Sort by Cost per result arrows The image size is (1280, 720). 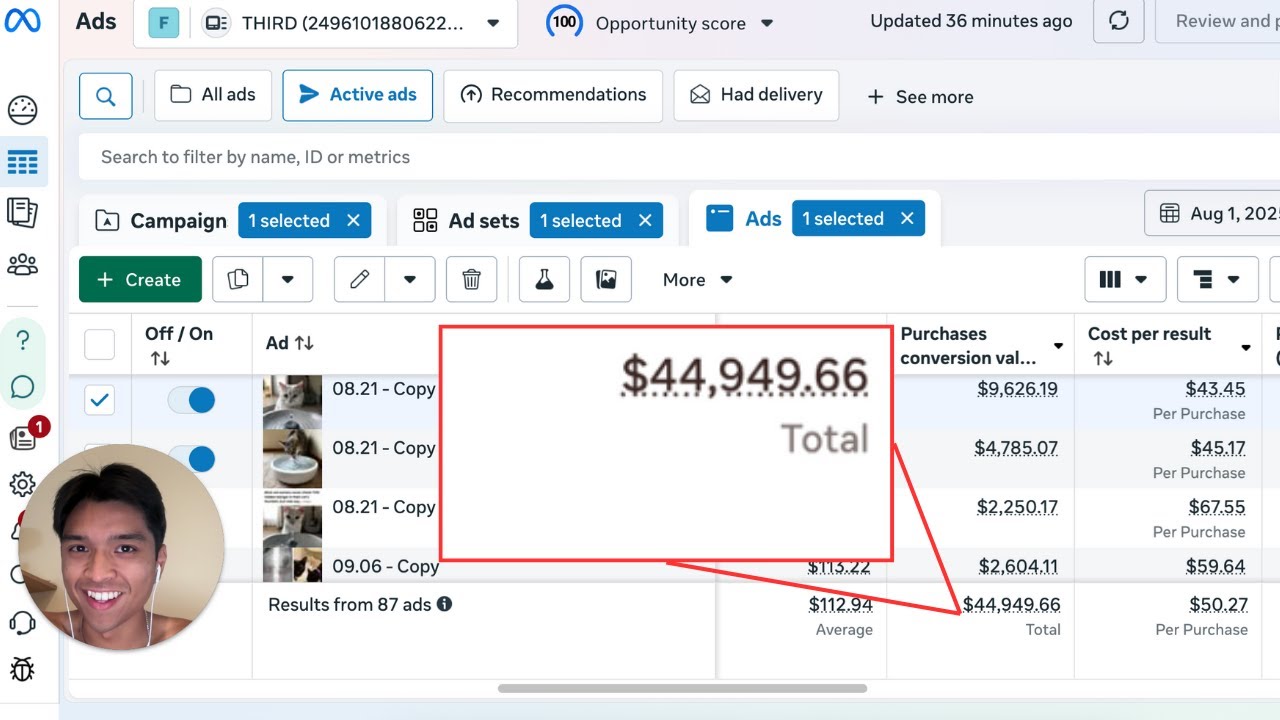coord(1103,358)
